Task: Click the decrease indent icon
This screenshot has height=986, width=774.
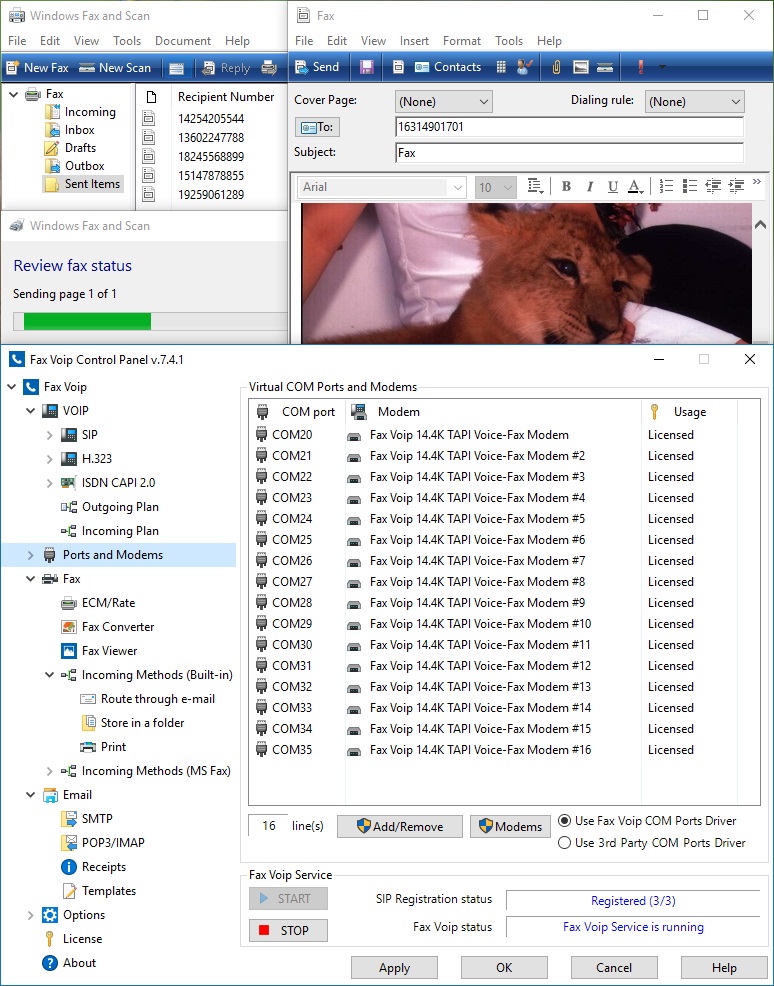Action: click(x=713, y=186)
